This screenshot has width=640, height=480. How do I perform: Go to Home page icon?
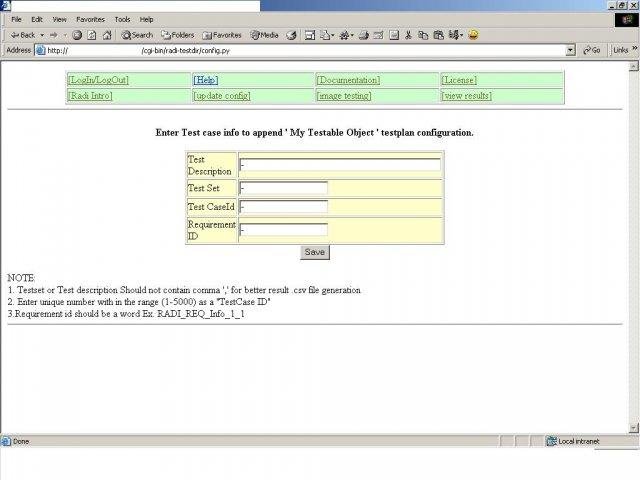tap(106, 34)
